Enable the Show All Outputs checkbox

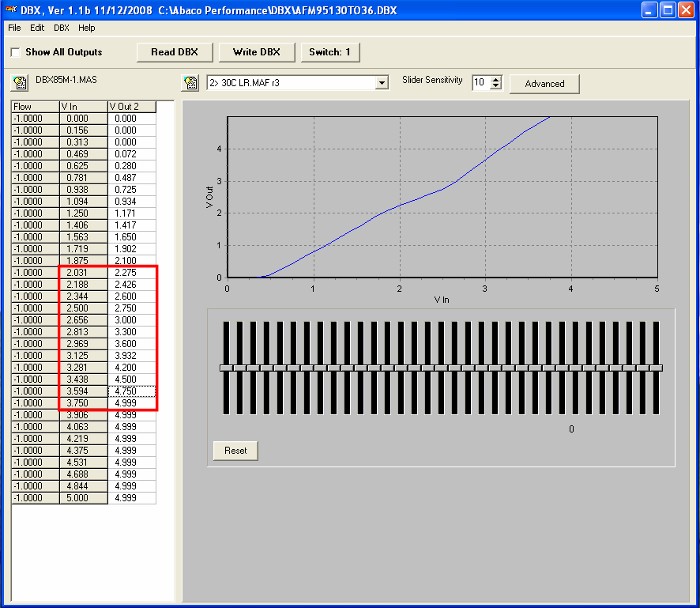[15, 52]
